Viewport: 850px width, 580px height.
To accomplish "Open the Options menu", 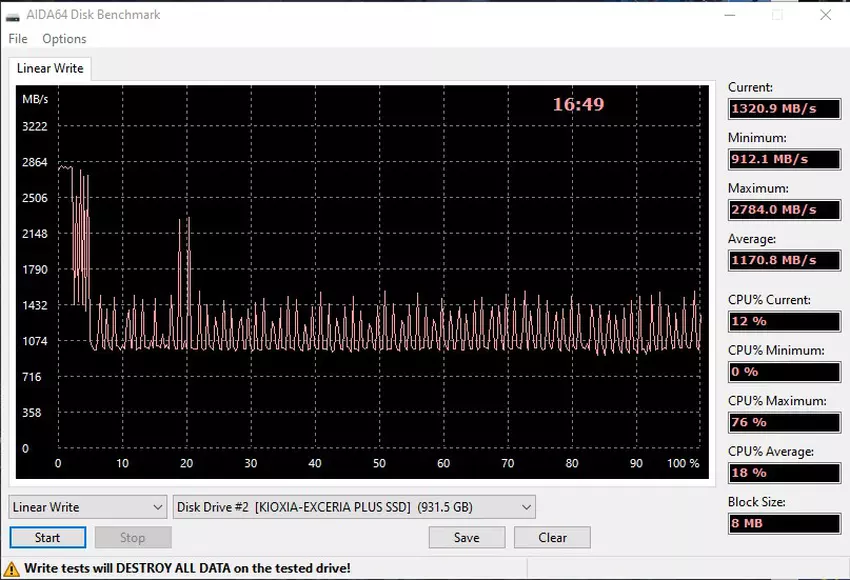I will click(64, 39).
